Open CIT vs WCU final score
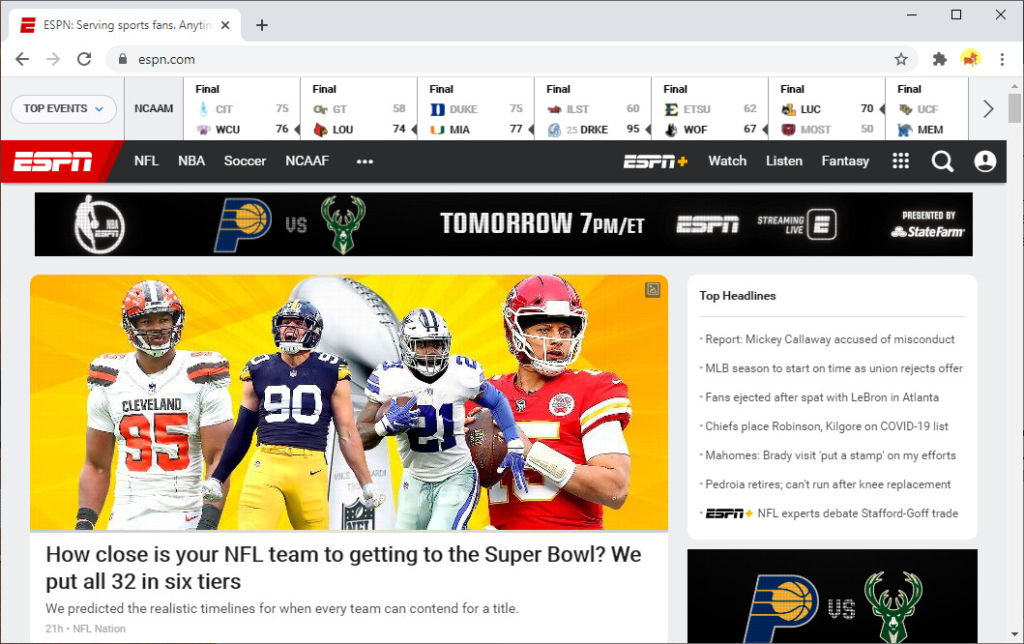1024x644 pixels. click(x=242, y=109)
